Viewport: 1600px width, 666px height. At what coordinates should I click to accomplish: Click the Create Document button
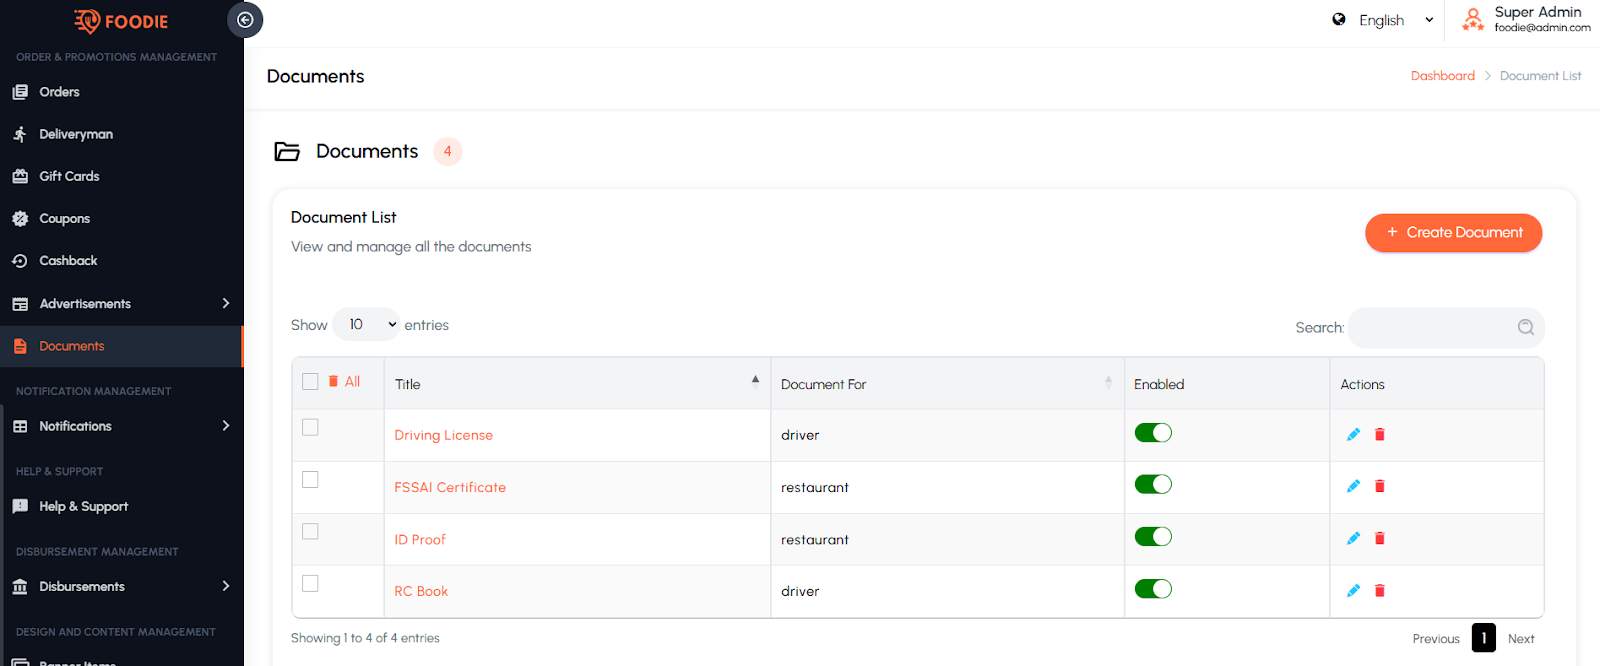coord(1453,233)
